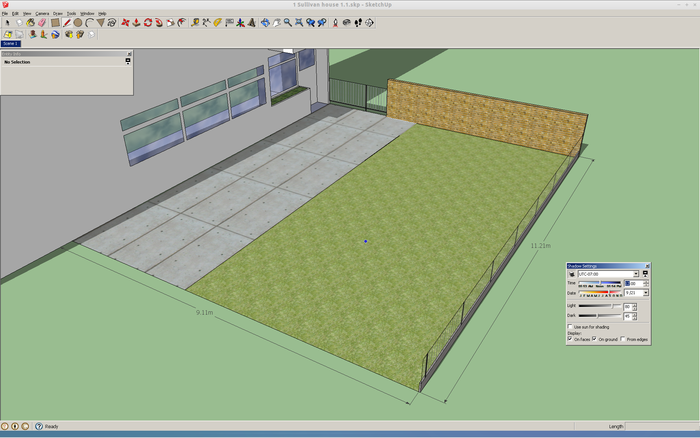
Task: Open the Tools menu
Action: 71,13
